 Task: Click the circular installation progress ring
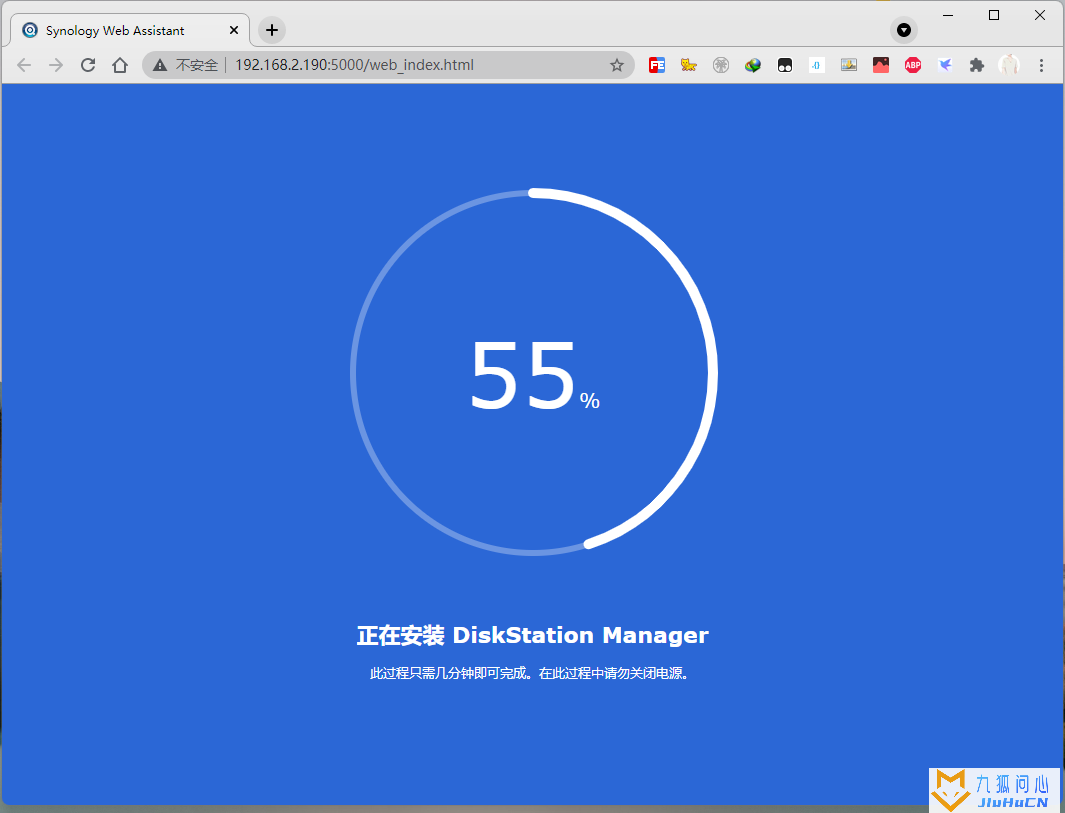(534, 372)
